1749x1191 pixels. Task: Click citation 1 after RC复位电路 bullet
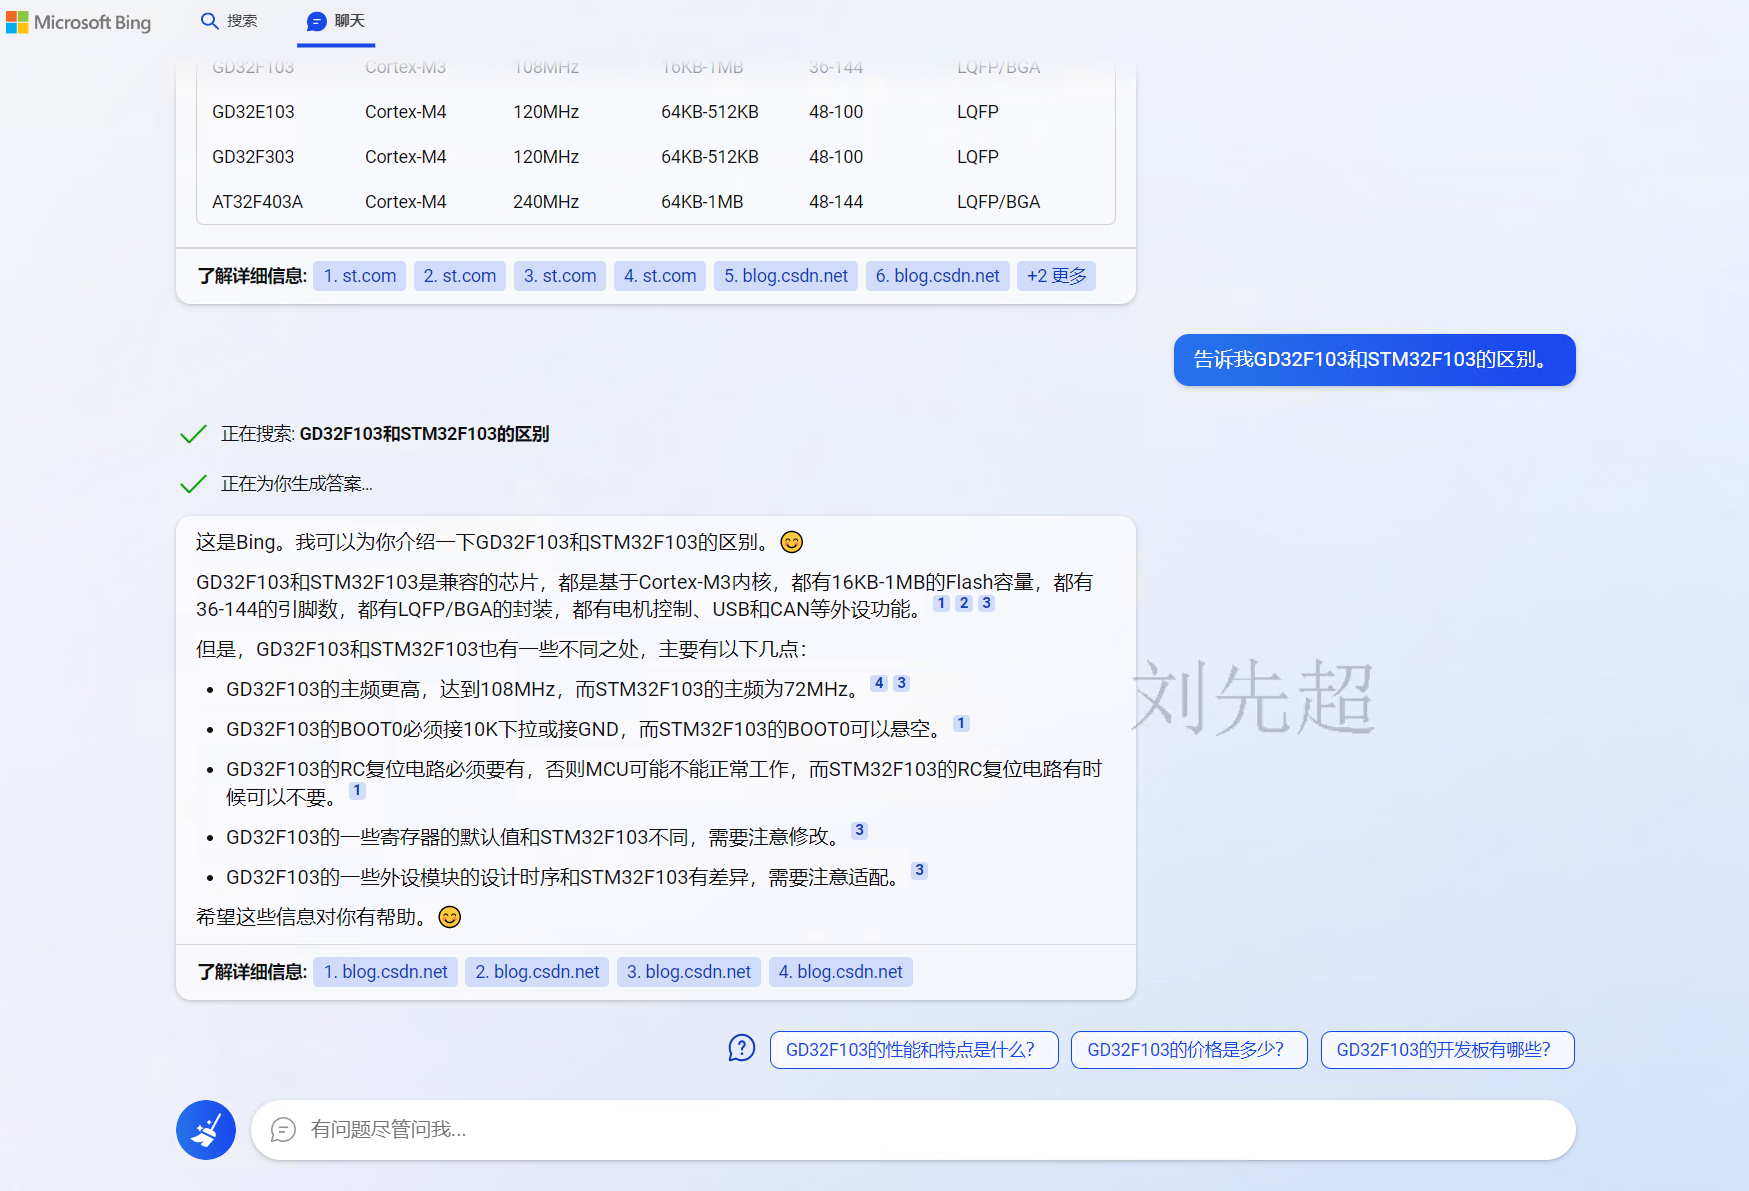(357, 790)
